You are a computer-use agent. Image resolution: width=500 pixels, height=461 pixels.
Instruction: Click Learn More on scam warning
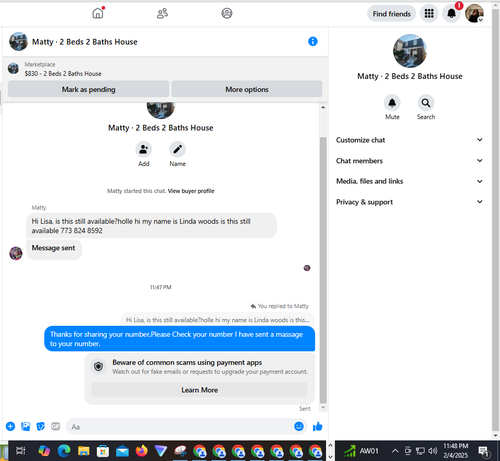pos(199,390)
